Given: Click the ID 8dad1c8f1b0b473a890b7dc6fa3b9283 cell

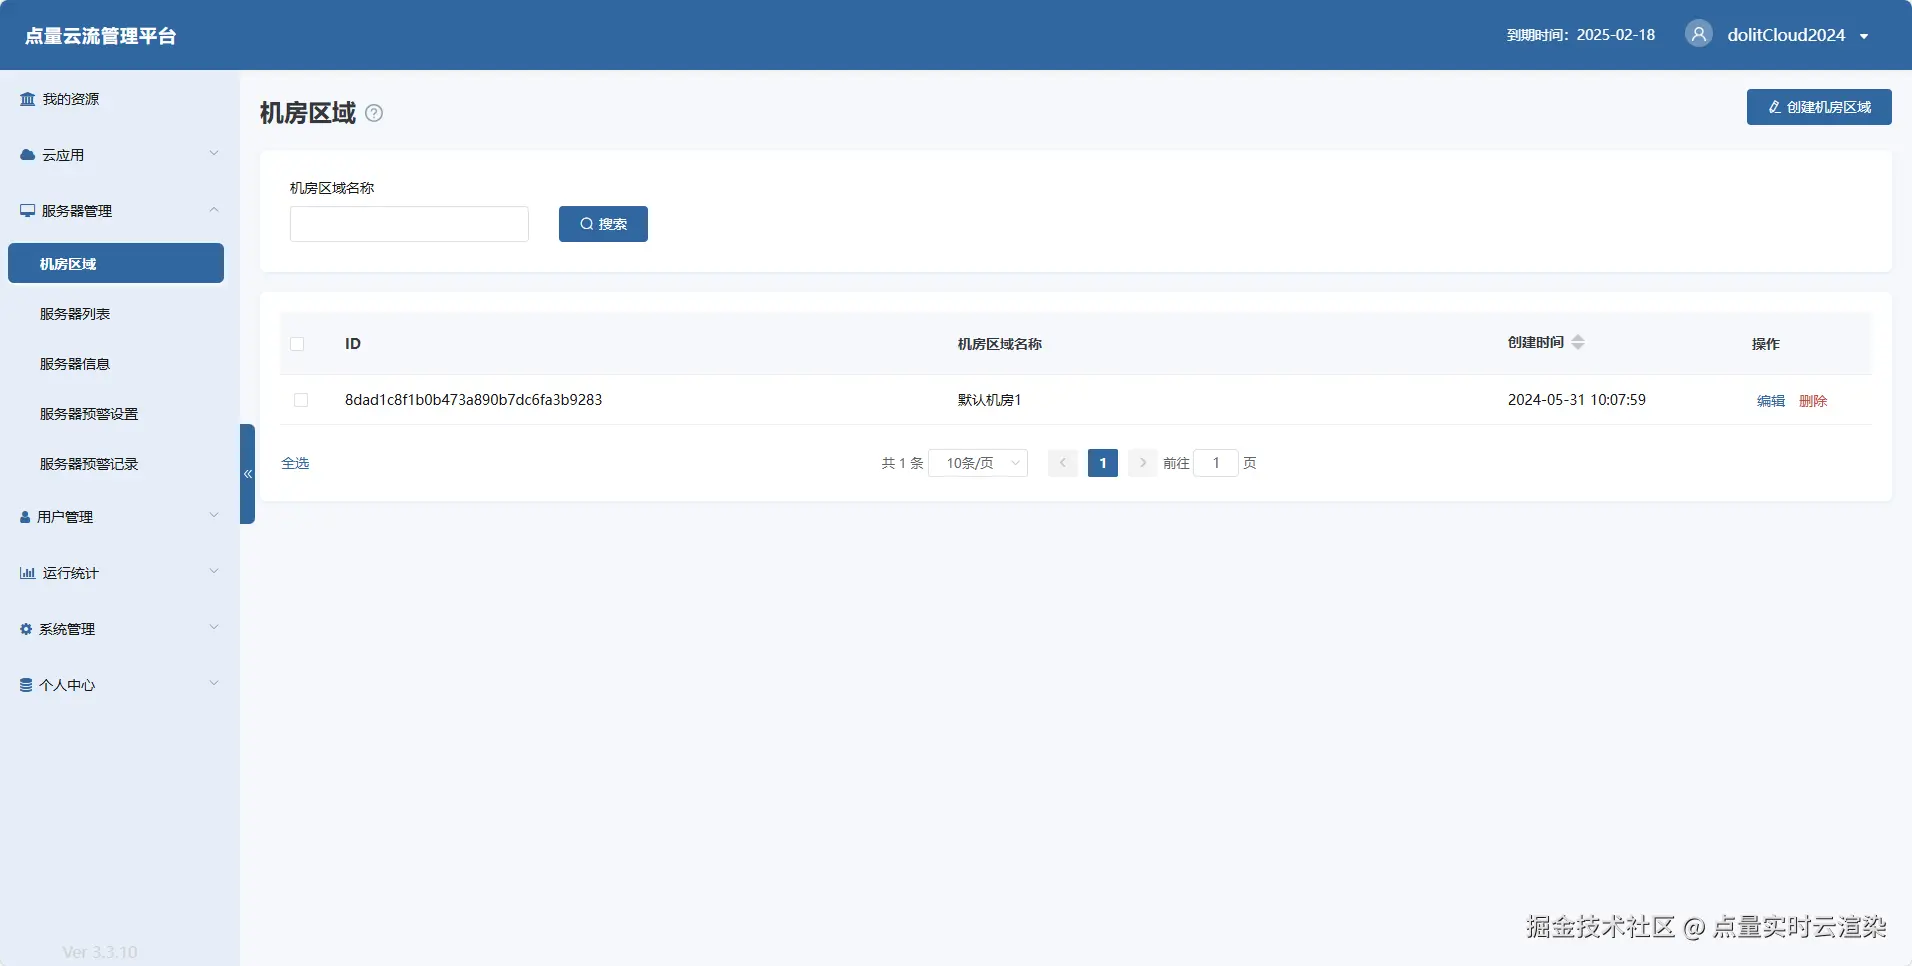Looking at the screenshot, I should point(473,400).
